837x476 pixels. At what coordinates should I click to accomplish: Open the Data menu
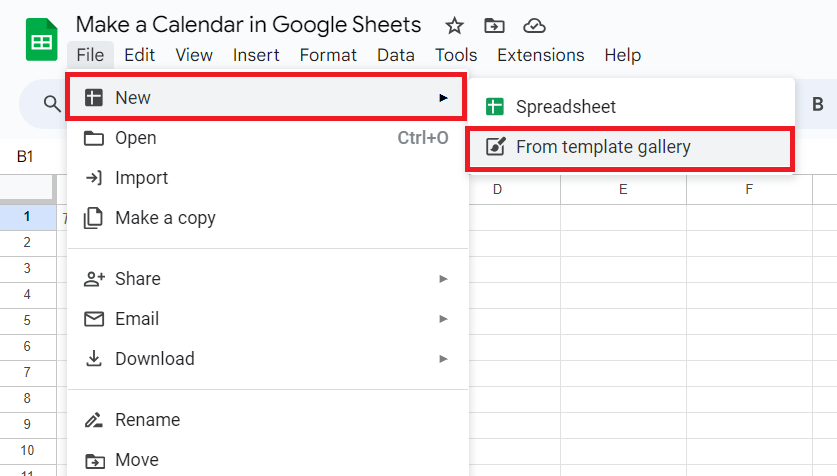pos(396,55)
